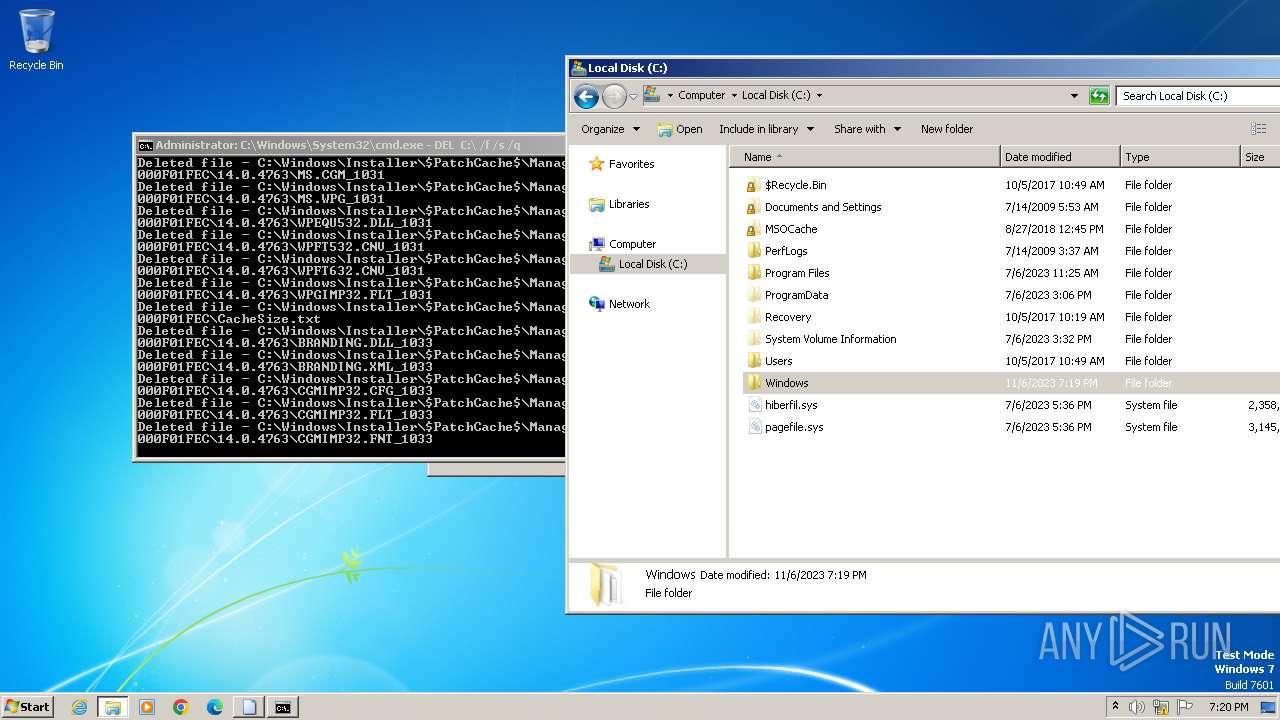Screen dimensions: 1280x720
Task: Click Local Disk (C:) in address breadcrumb
Action: pos(776,96)
